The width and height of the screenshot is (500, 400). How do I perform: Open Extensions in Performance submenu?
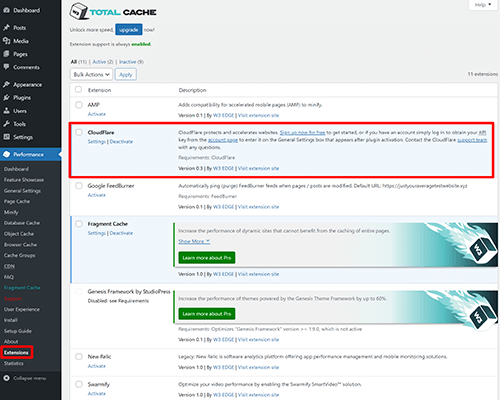pyautogui.click(x=16, y=352)
